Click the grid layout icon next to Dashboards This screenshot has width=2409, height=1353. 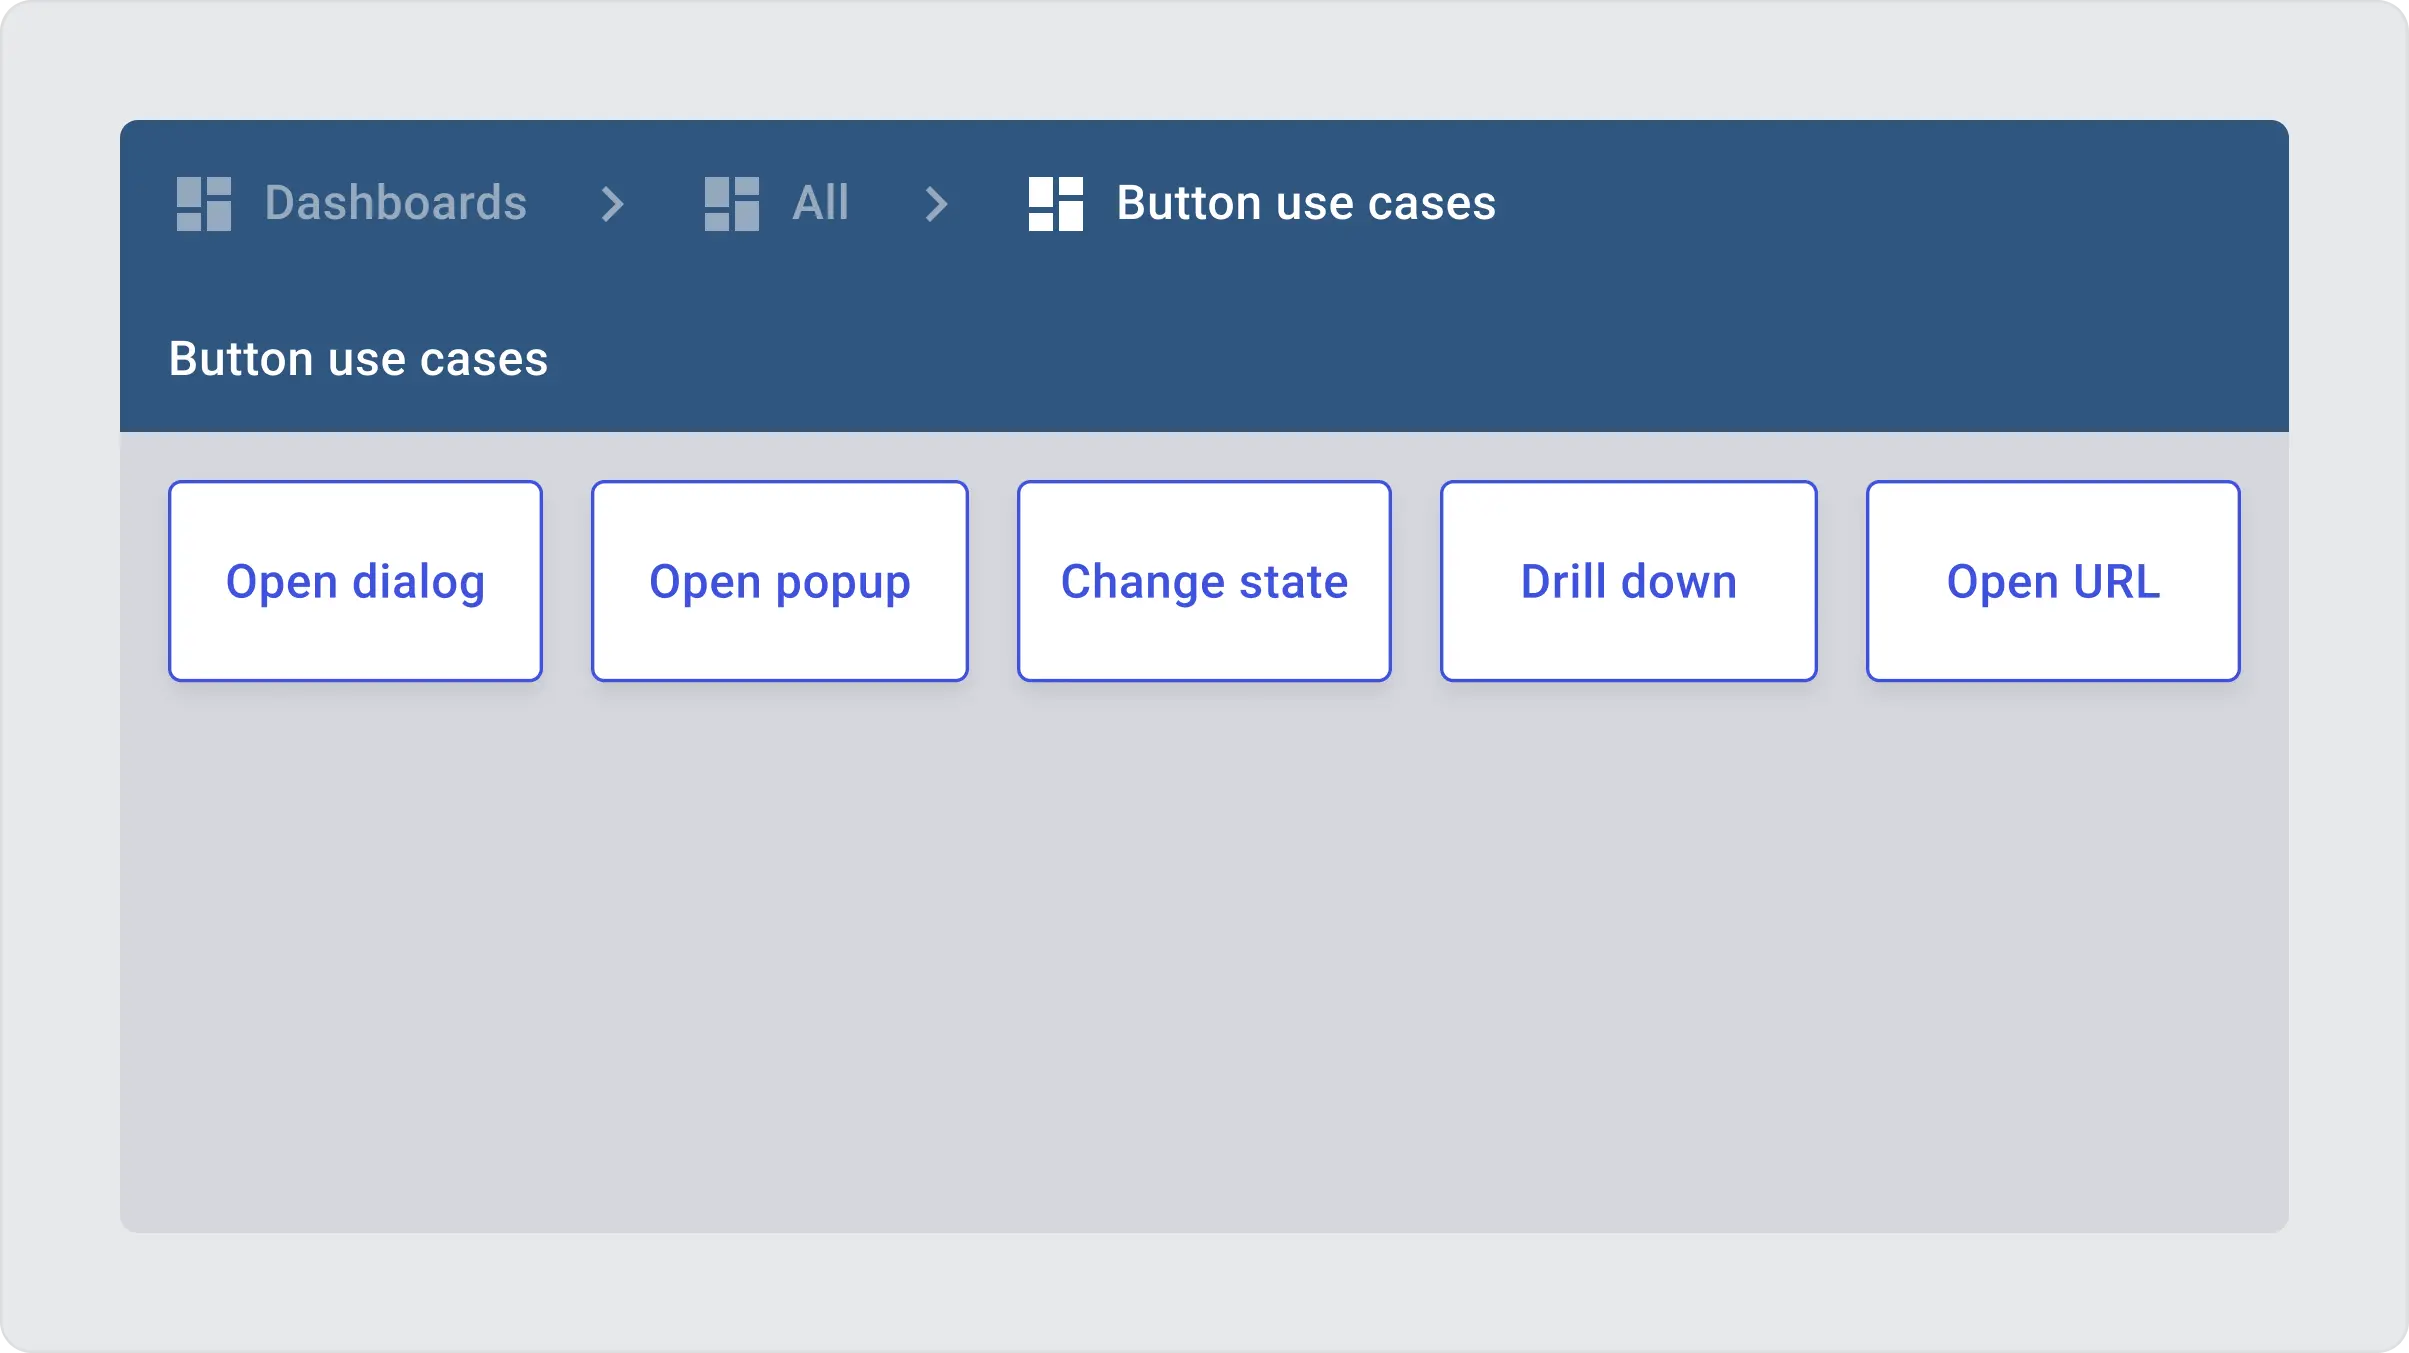click(202, 200)
